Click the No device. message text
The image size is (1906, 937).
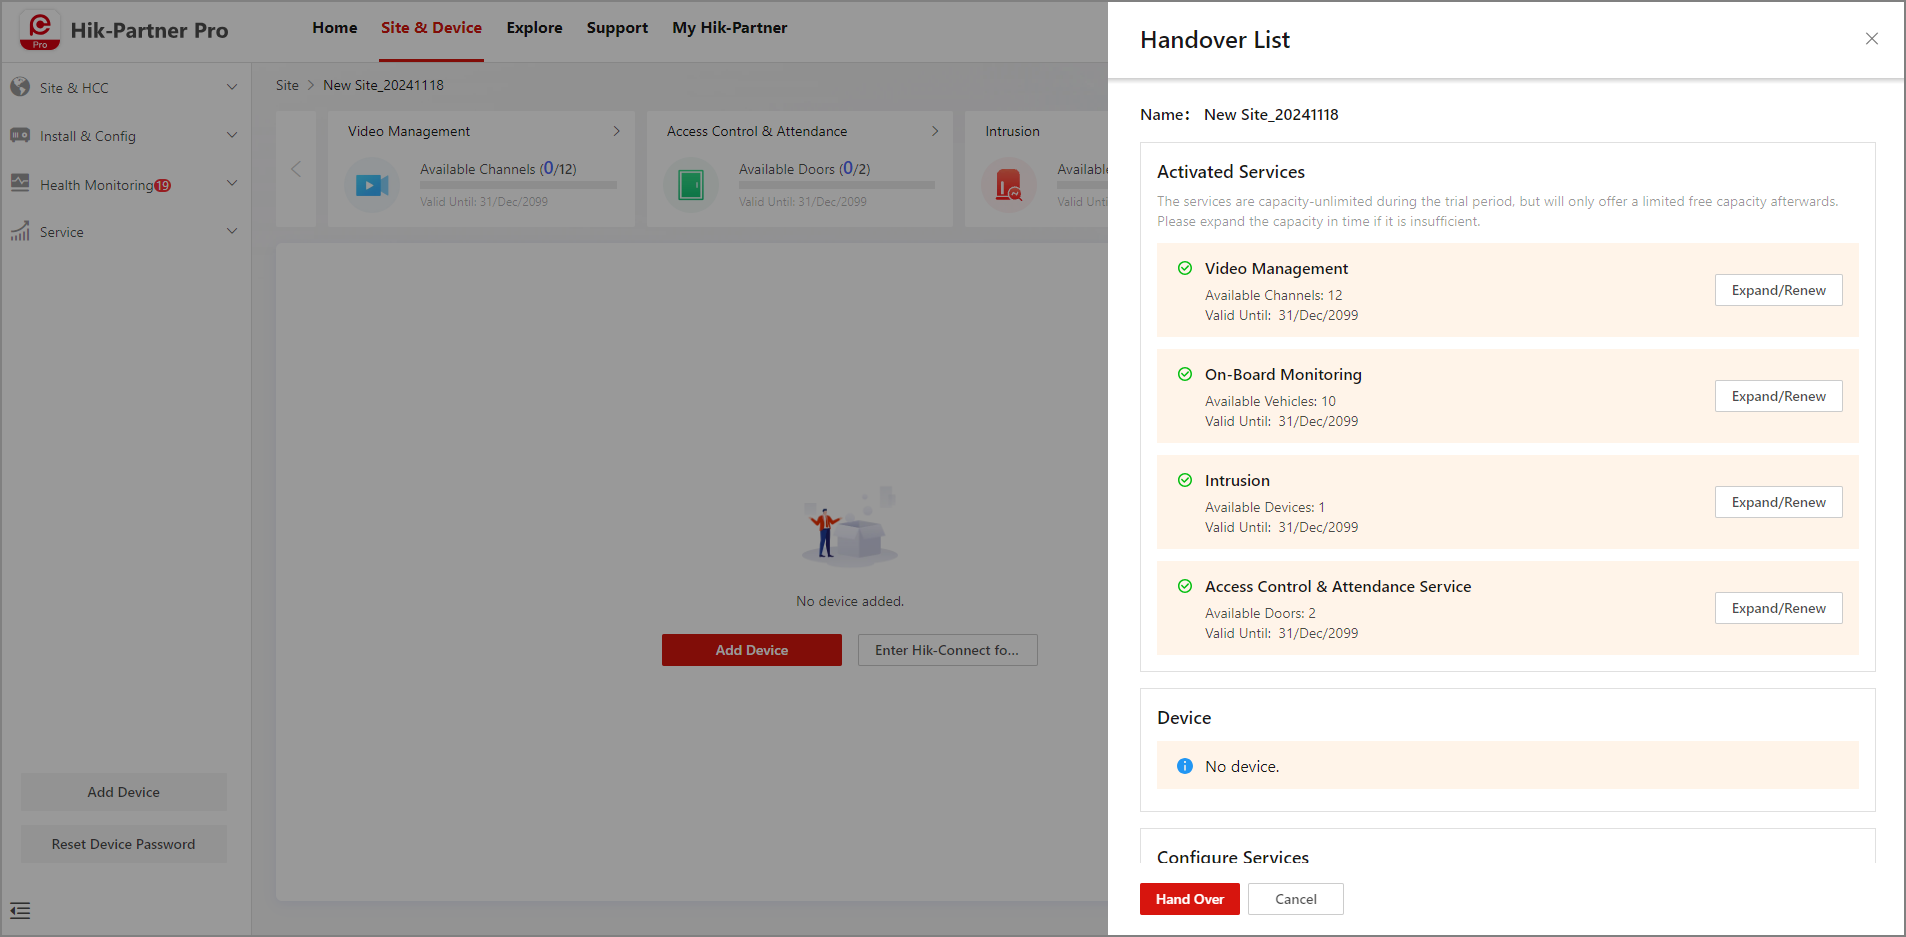[1242, 766]
